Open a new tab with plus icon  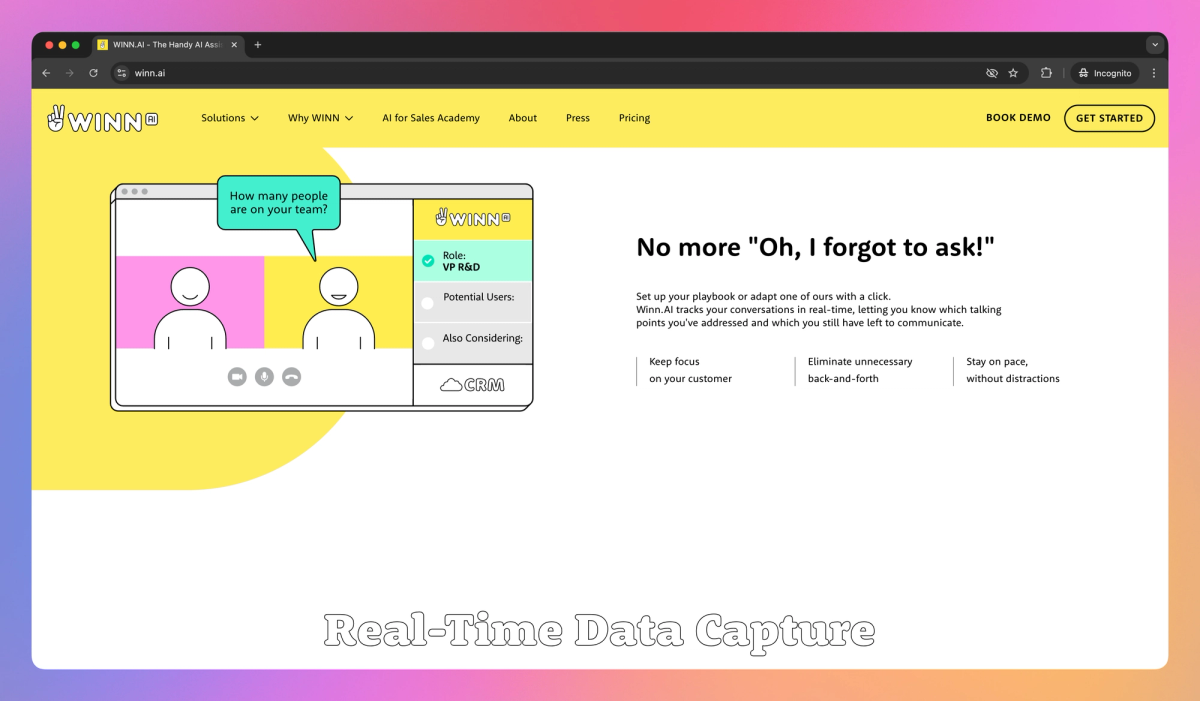(x=258, y=45)
